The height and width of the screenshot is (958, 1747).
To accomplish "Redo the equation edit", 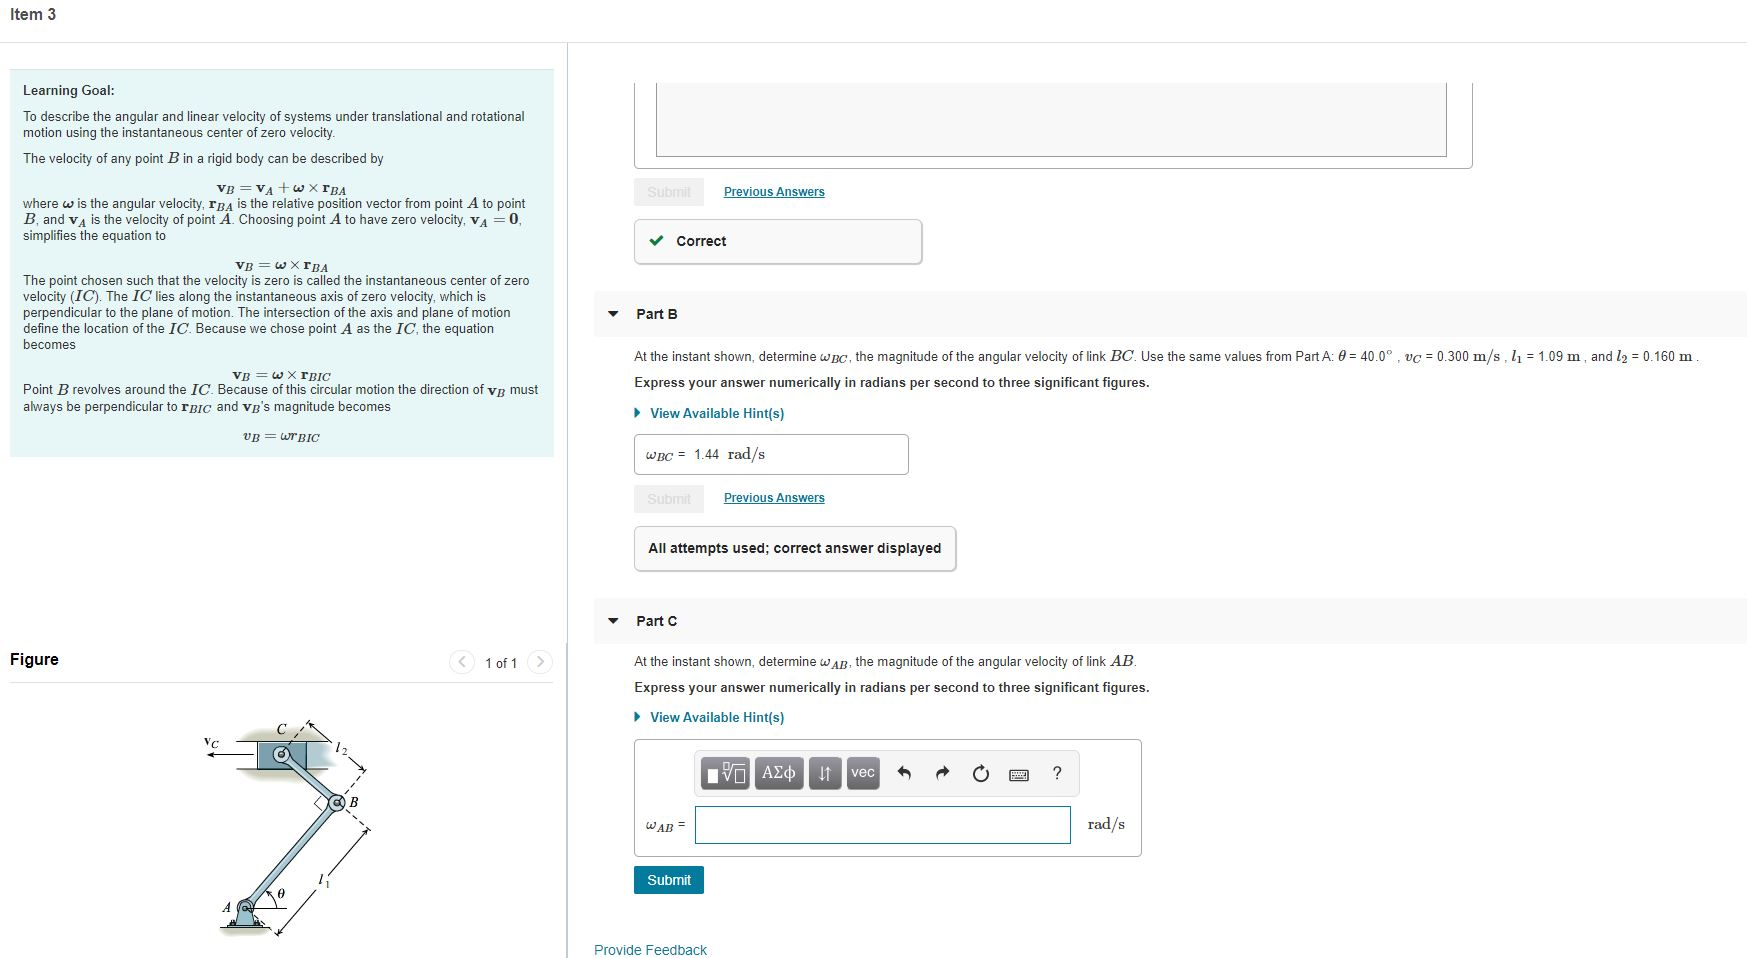I will 940,773.
